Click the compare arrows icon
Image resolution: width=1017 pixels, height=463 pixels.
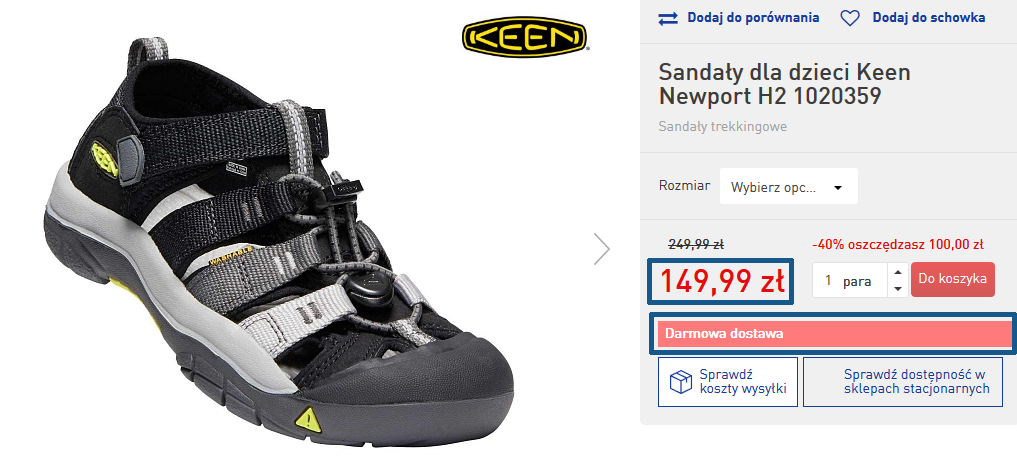click(x=668, y=18)
